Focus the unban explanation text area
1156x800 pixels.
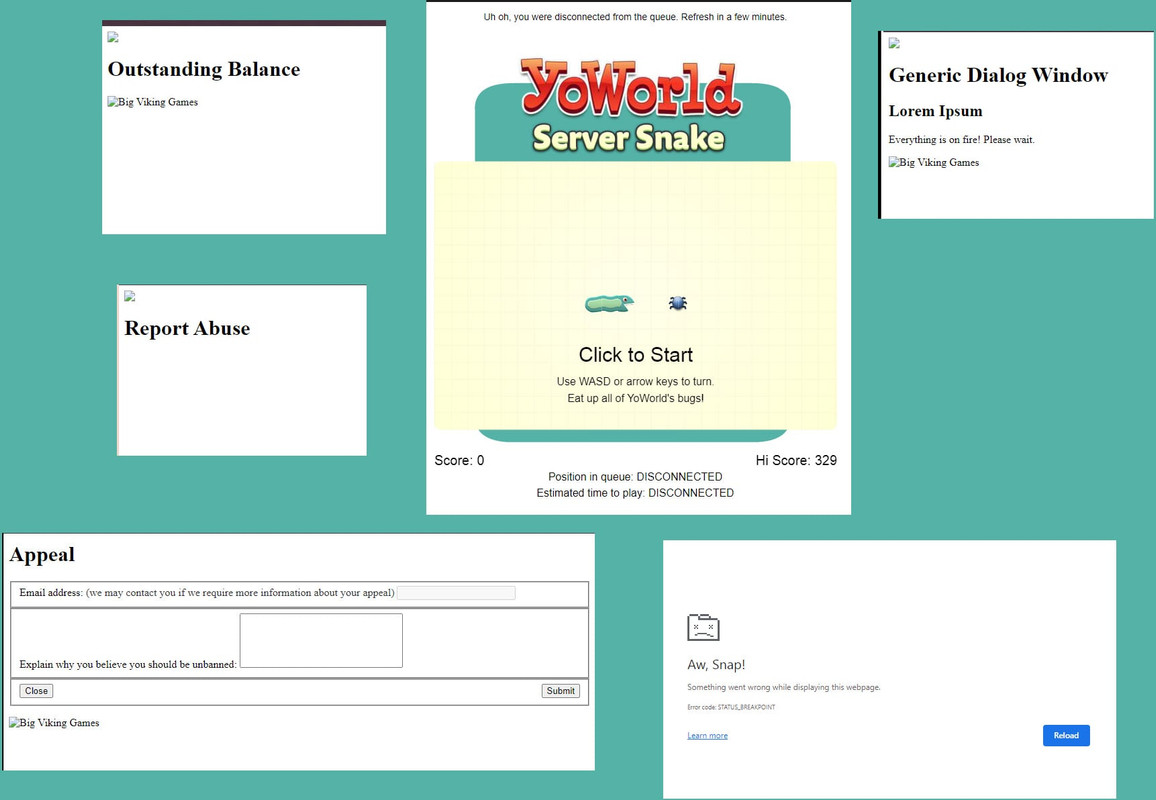[321, 641]
